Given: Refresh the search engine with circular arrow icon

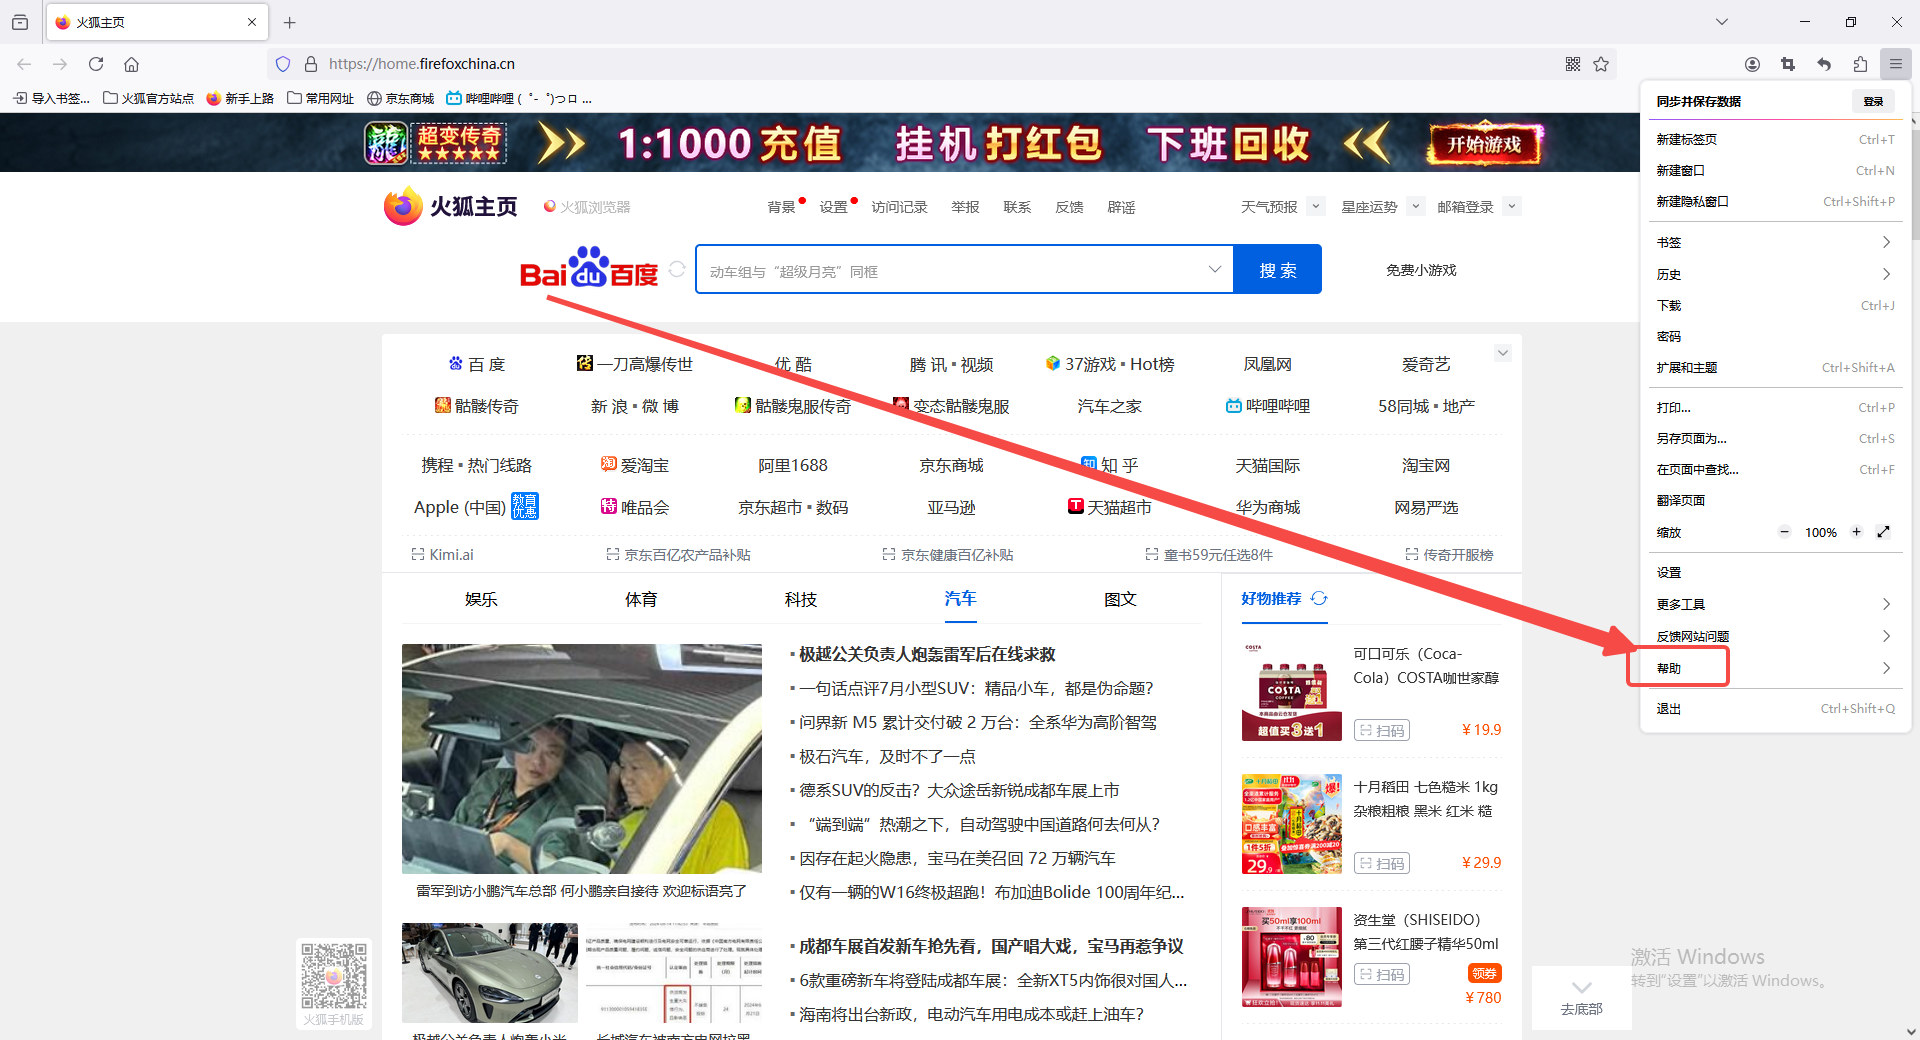Looking at the screenshot, I should tap(677, 269).
